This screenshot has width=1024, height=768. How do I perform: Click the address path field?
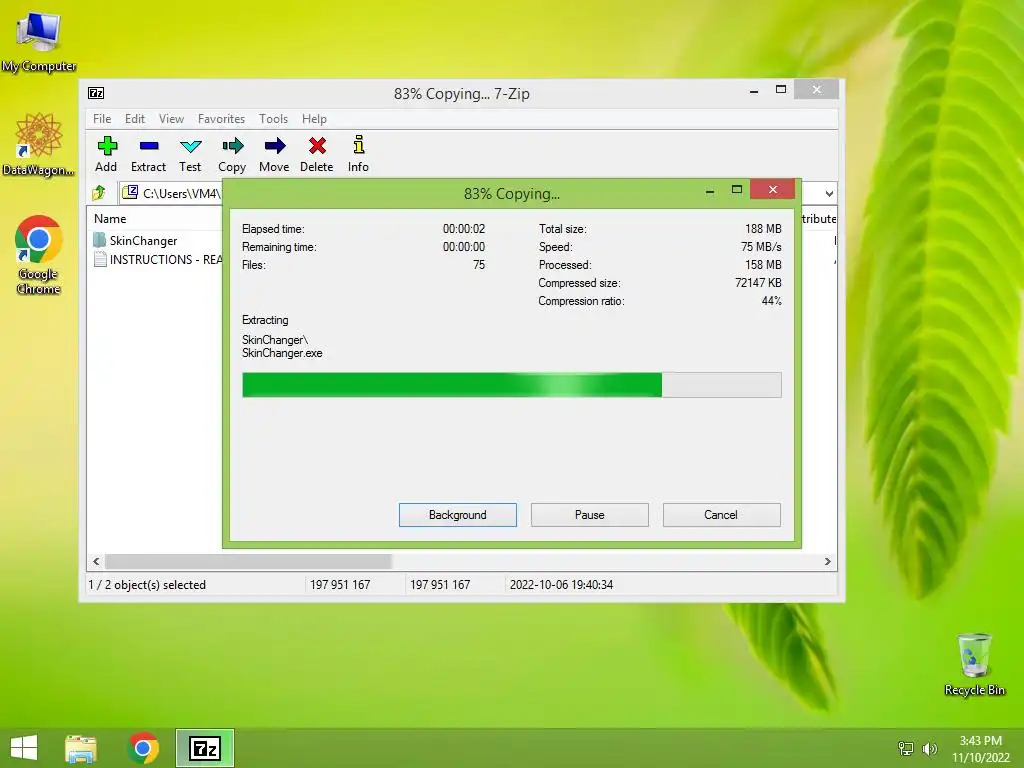[x=172, y=193]
